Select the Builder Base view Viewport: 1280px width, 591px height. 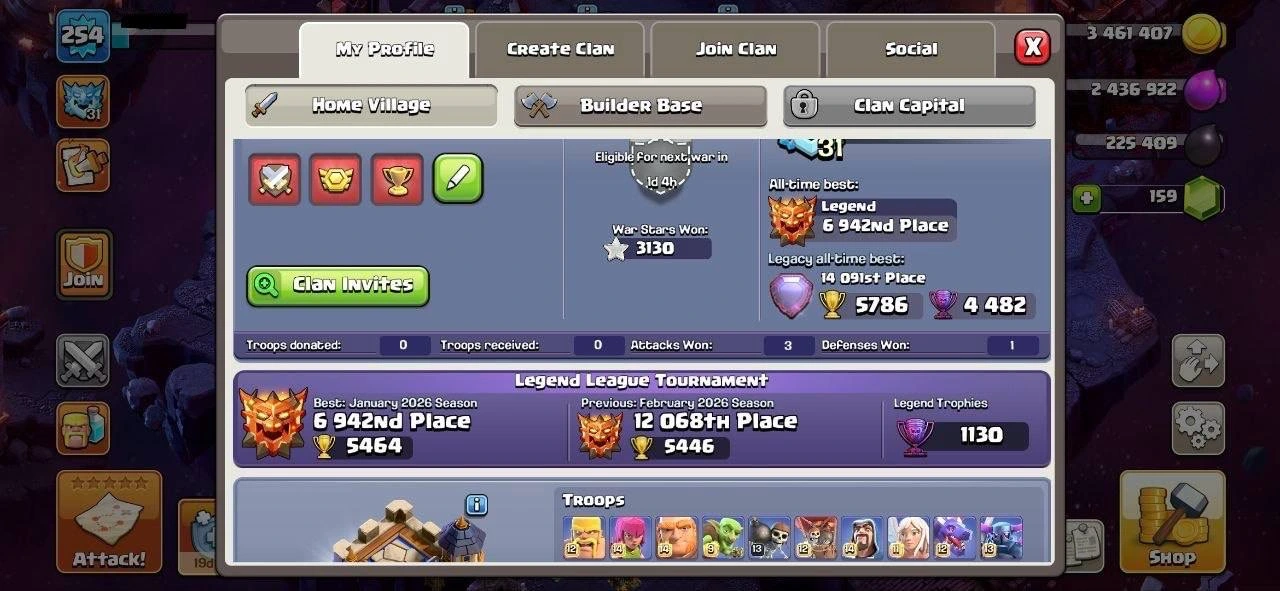[x=641, y=105]
